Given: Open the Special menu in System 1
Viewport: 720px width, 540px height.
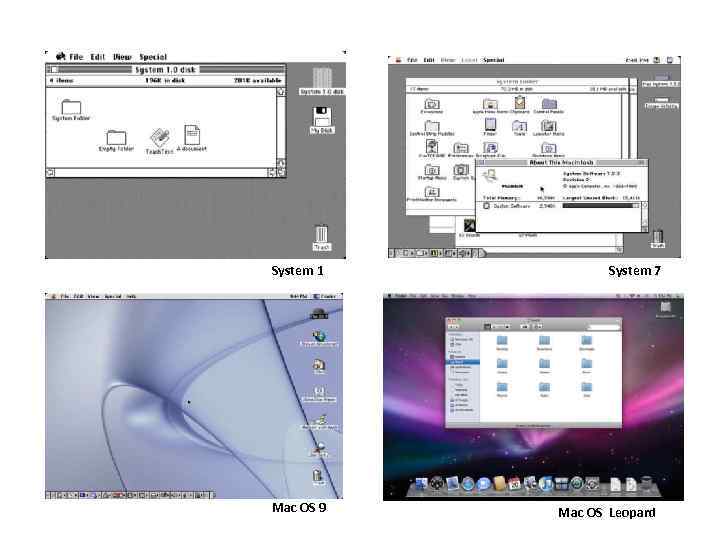Looking at the screenshot, I should (153, 57).
